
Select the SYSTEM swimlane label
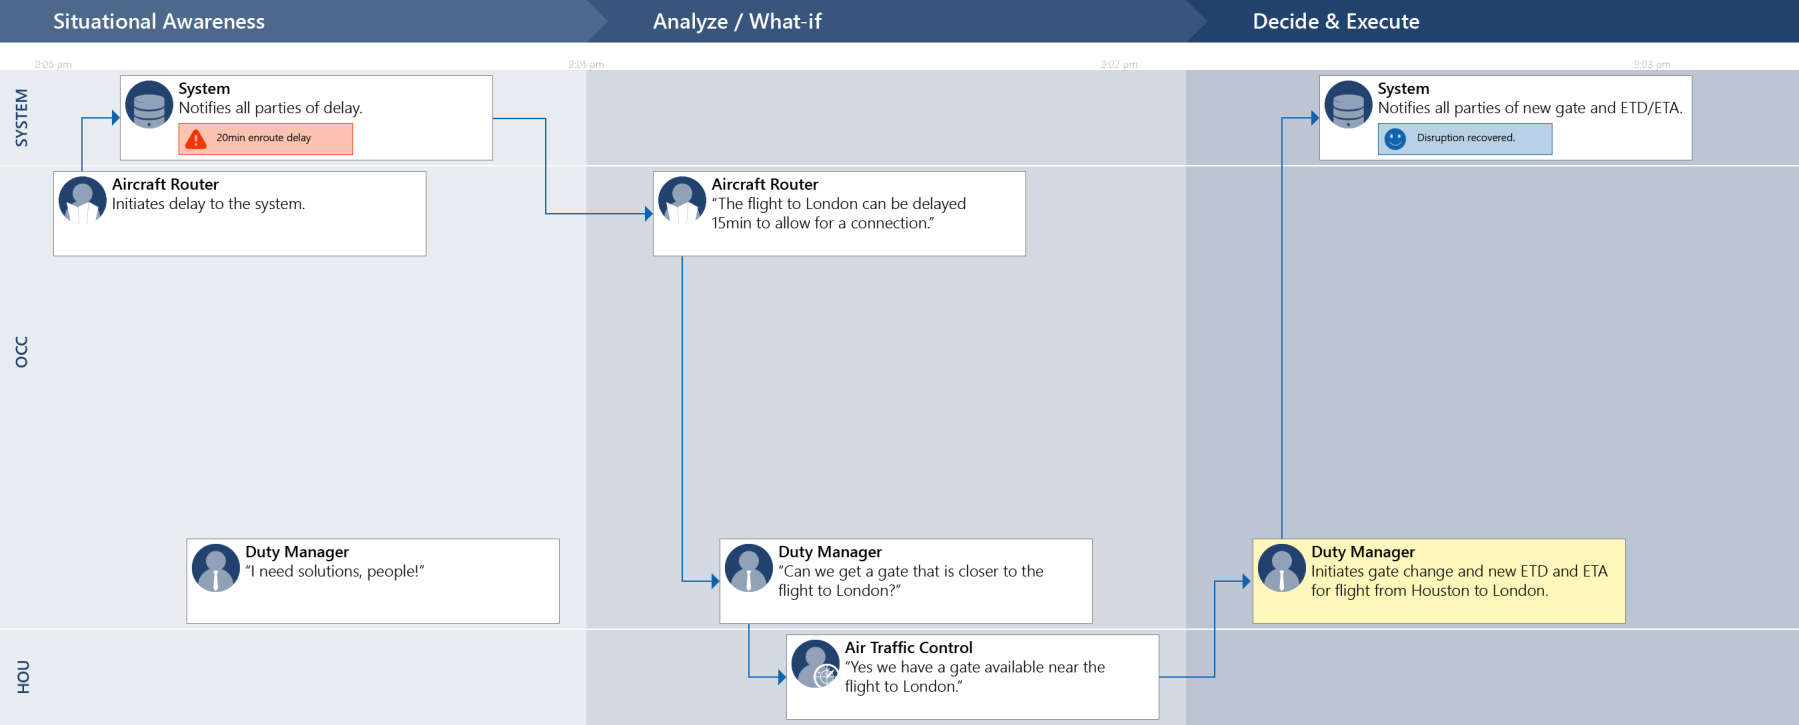pyautogui.click(x=22, y=118)
